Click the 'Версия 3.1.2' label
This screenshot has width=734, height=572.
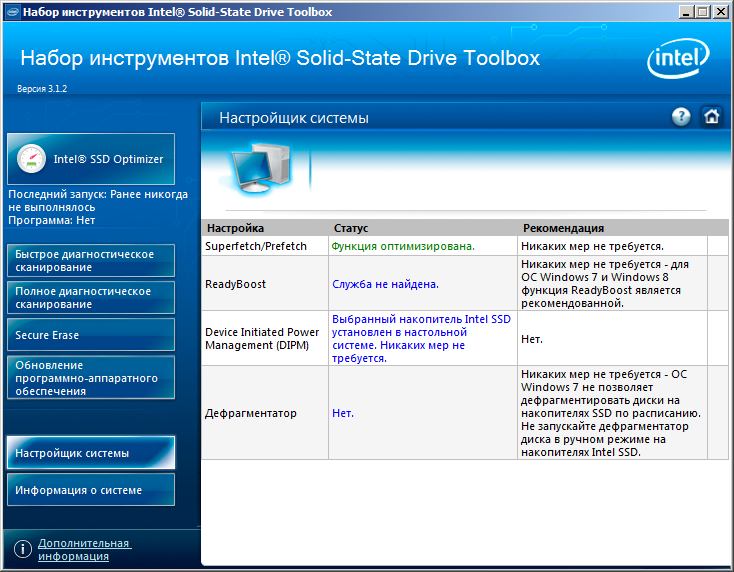pyautogui.click(x=42, y=89)
